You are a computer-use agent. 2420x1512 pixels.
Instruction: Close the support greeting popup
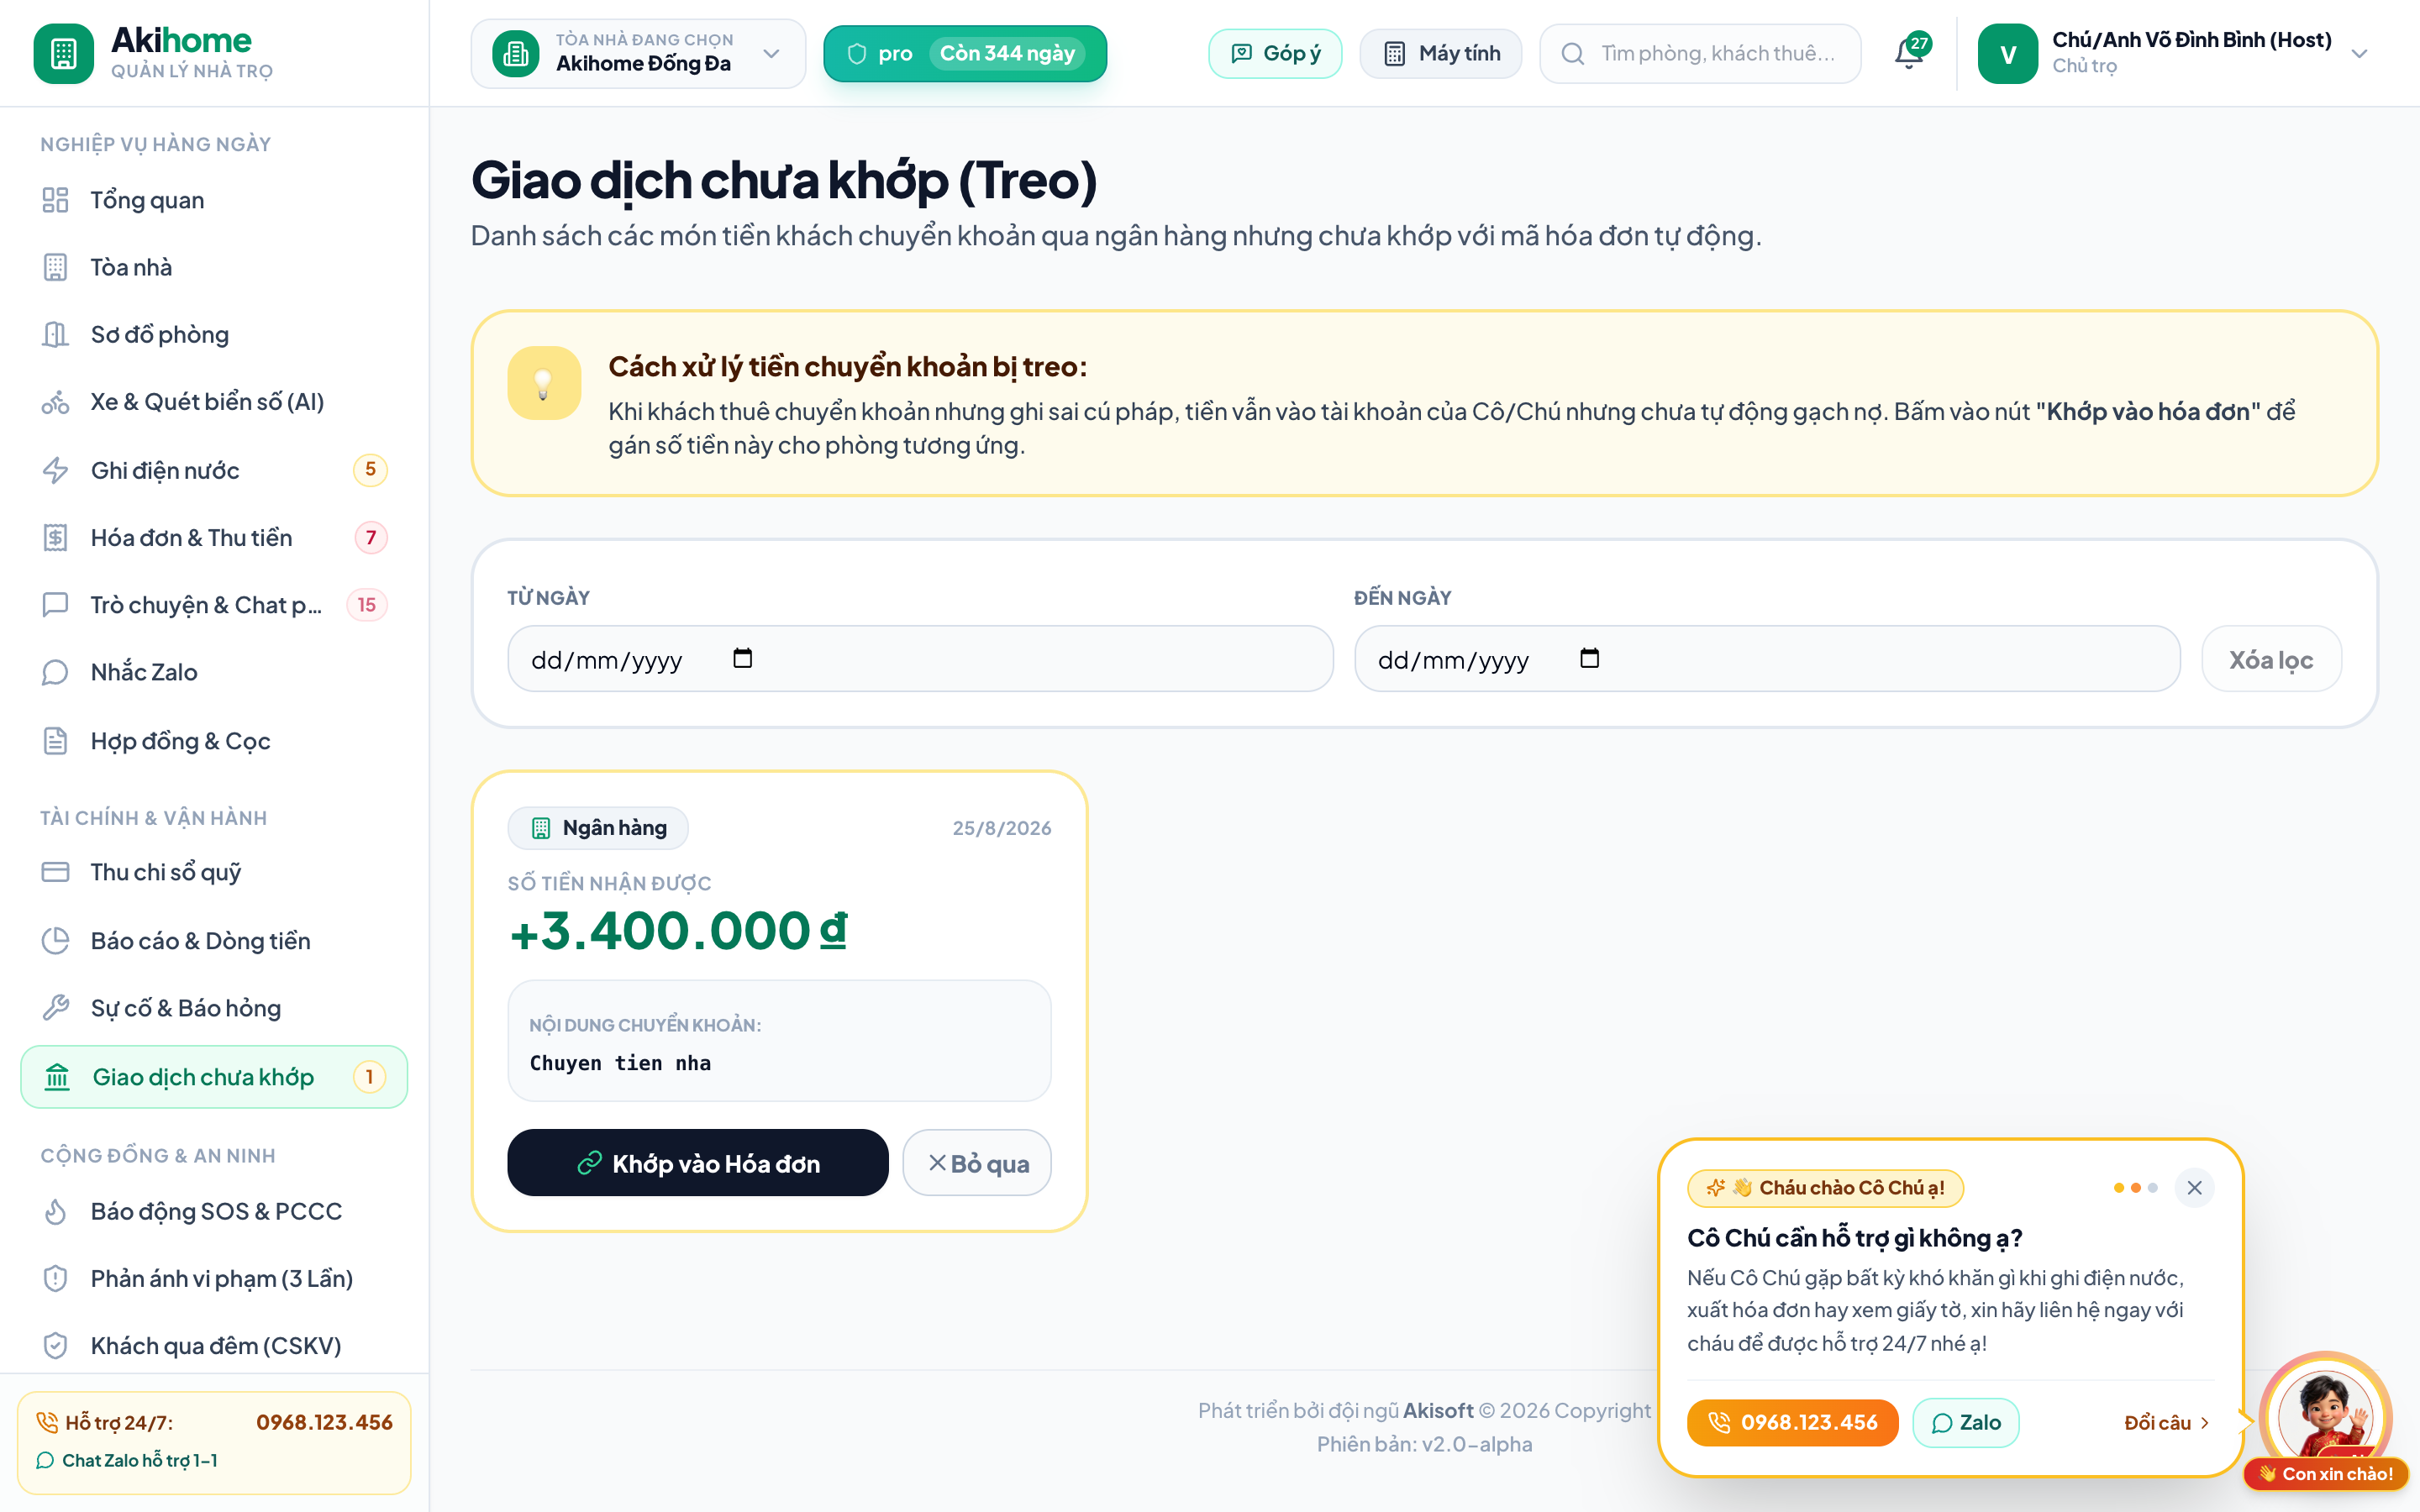coord(2194,1187)
